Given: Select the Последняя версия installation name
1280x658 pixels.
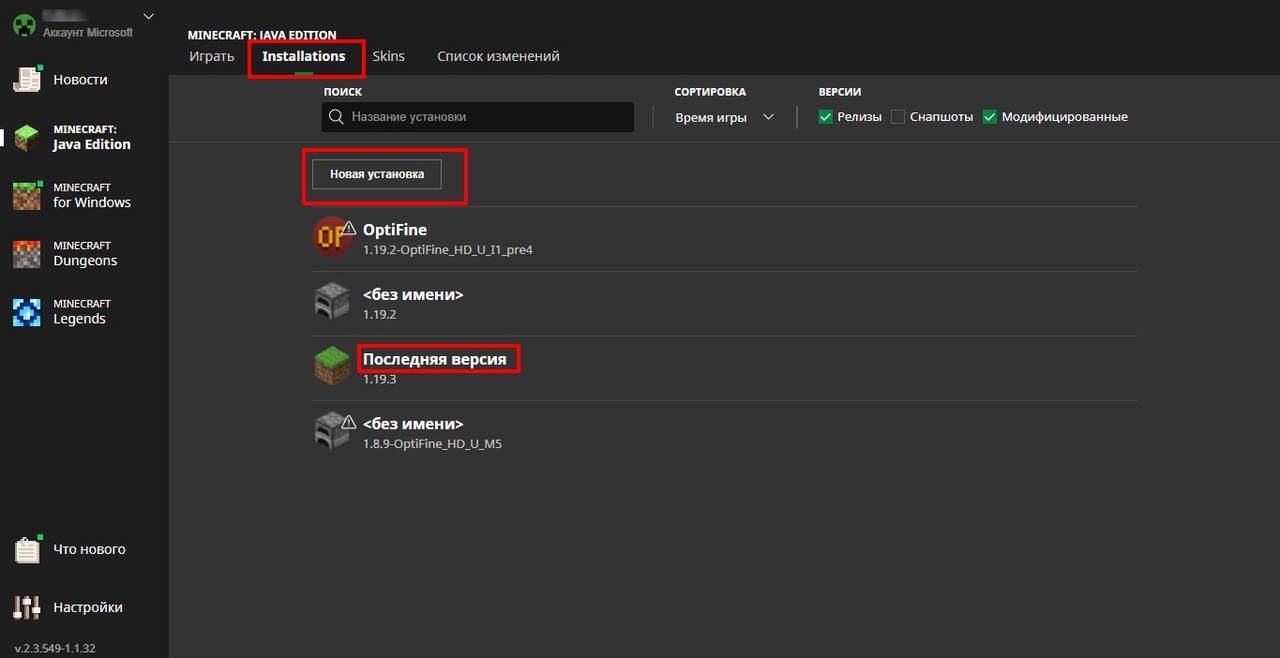Looking at the screenshot, I should tap(435, 359).
